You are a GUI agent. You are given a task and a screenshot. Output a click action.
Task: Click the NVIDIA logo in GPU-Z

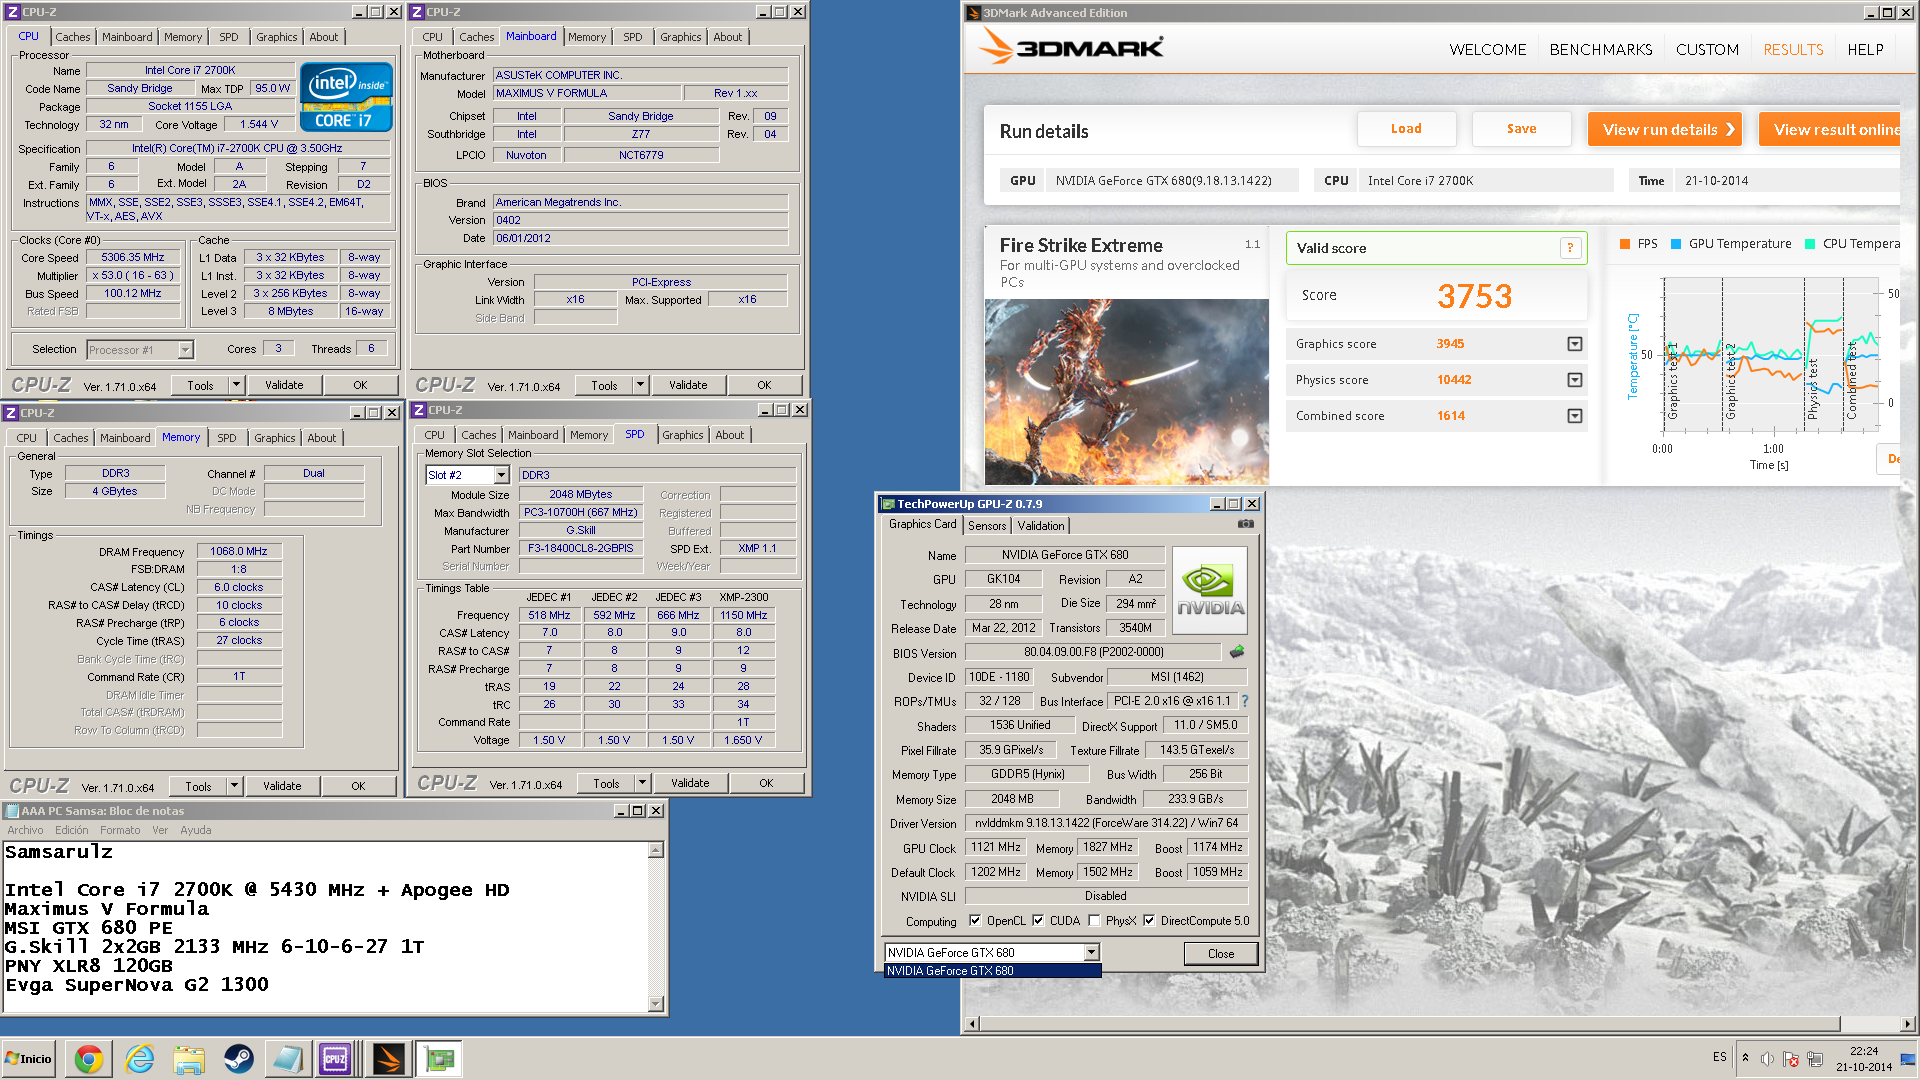[1210, 590]
